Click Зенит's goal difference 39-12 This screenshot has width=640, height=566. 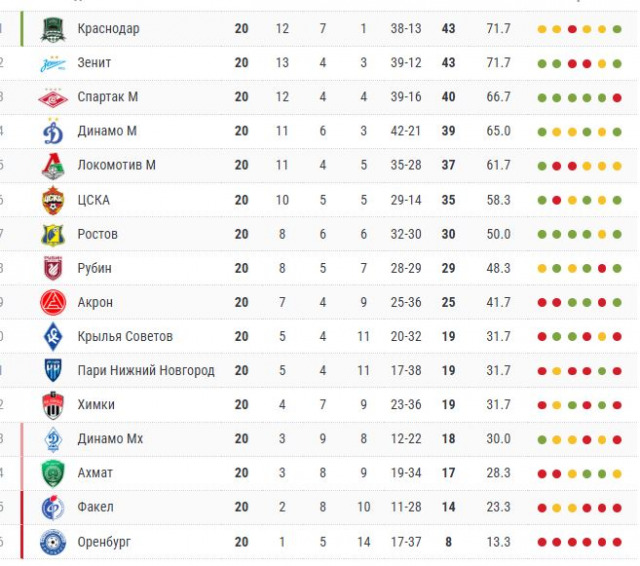[406, 63]
